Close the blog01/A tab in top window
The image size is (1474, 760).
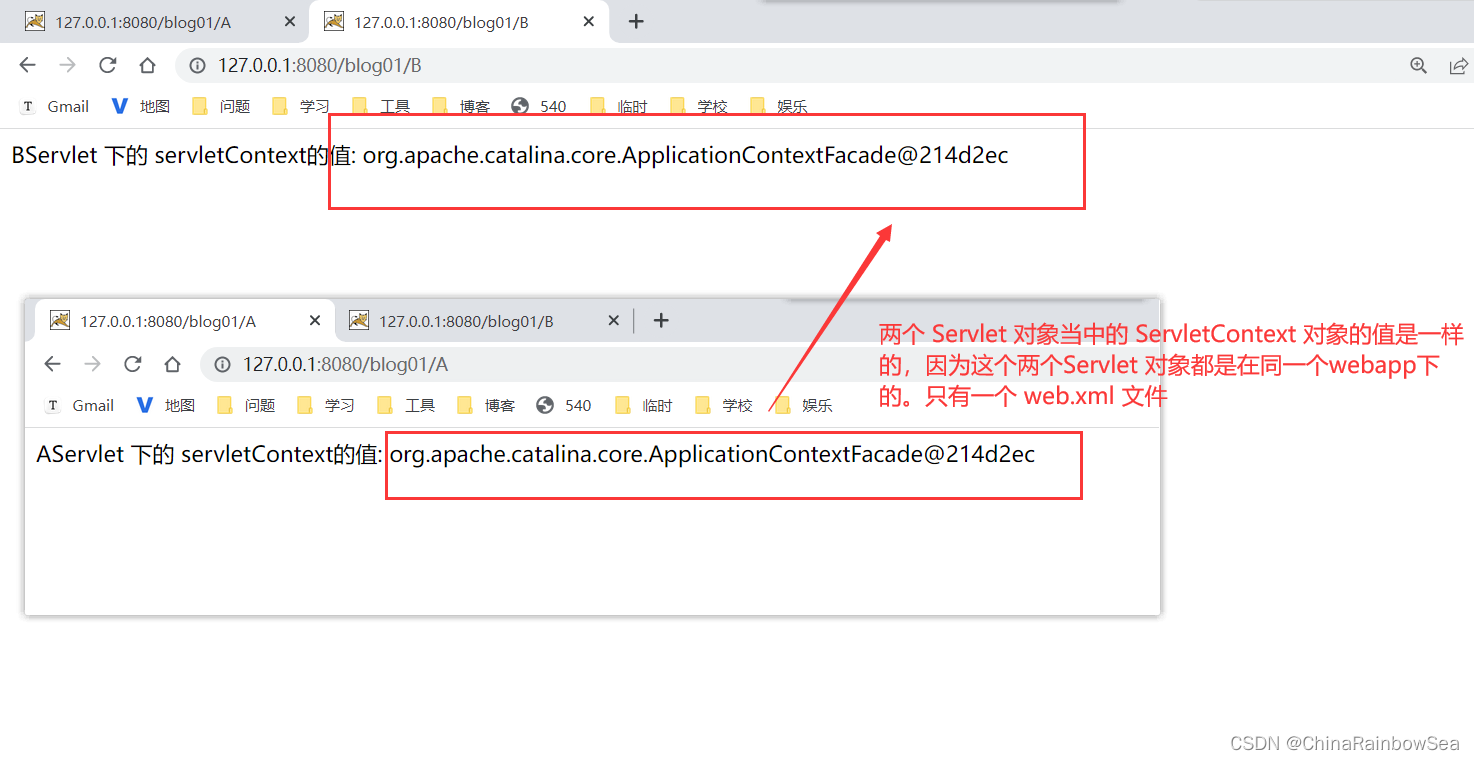point(289,22)
